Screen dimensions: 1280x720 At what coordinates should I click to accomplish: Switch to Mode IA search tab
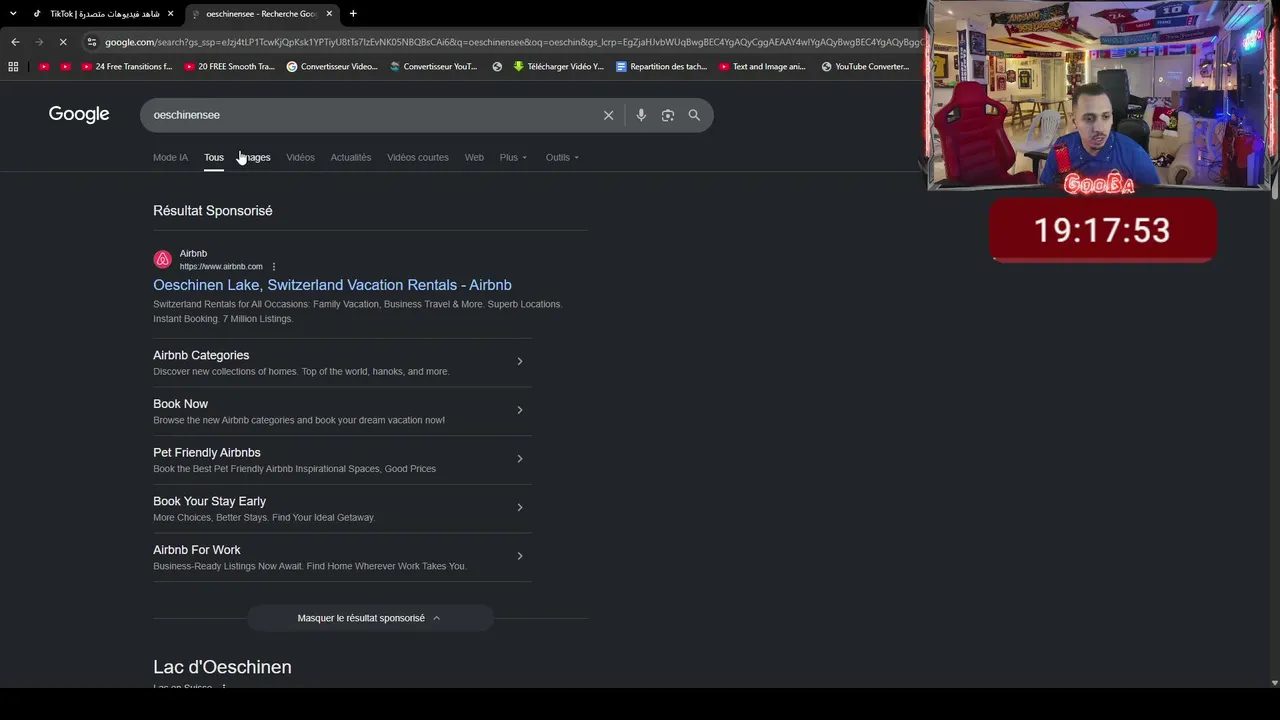pos(170,157)
